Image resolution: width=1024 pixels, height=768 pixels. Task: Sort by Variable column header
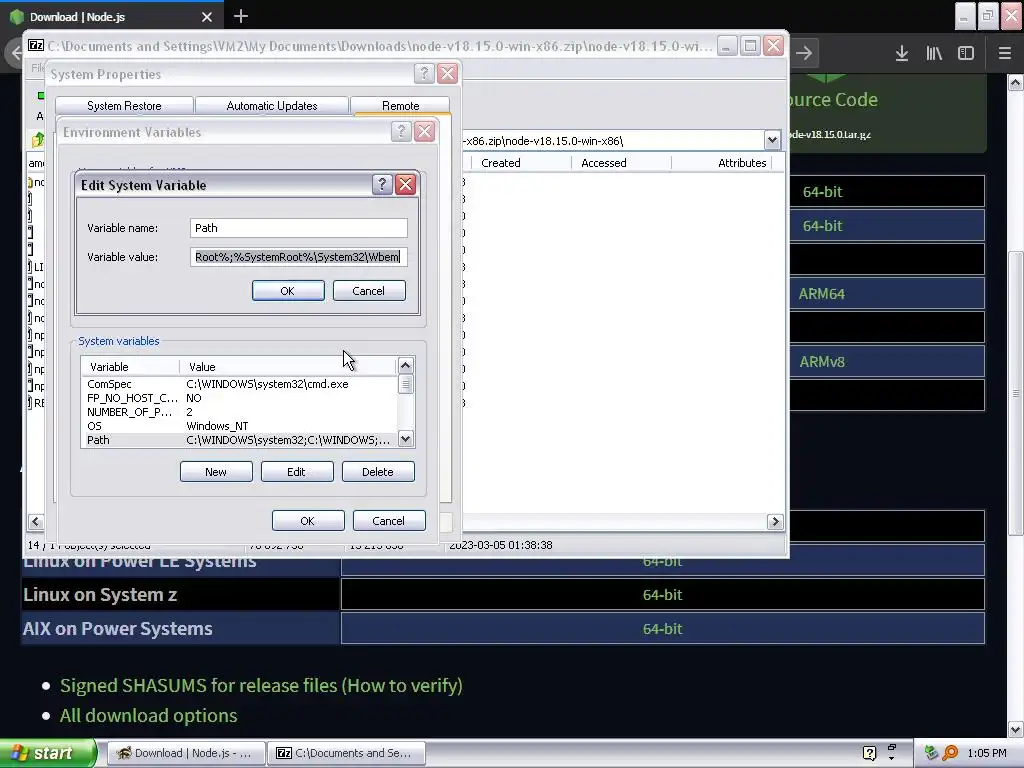[131, 366]
